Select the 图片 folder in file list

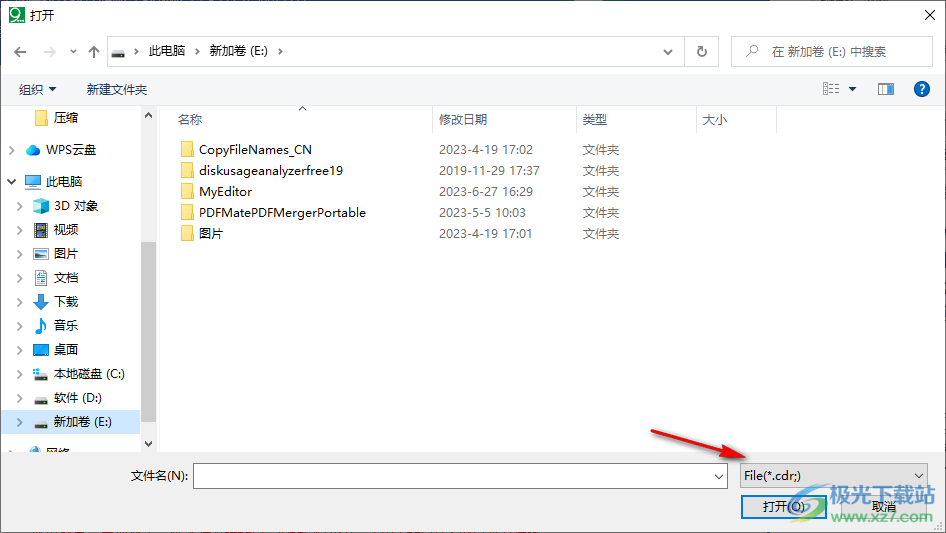(211, 234)
